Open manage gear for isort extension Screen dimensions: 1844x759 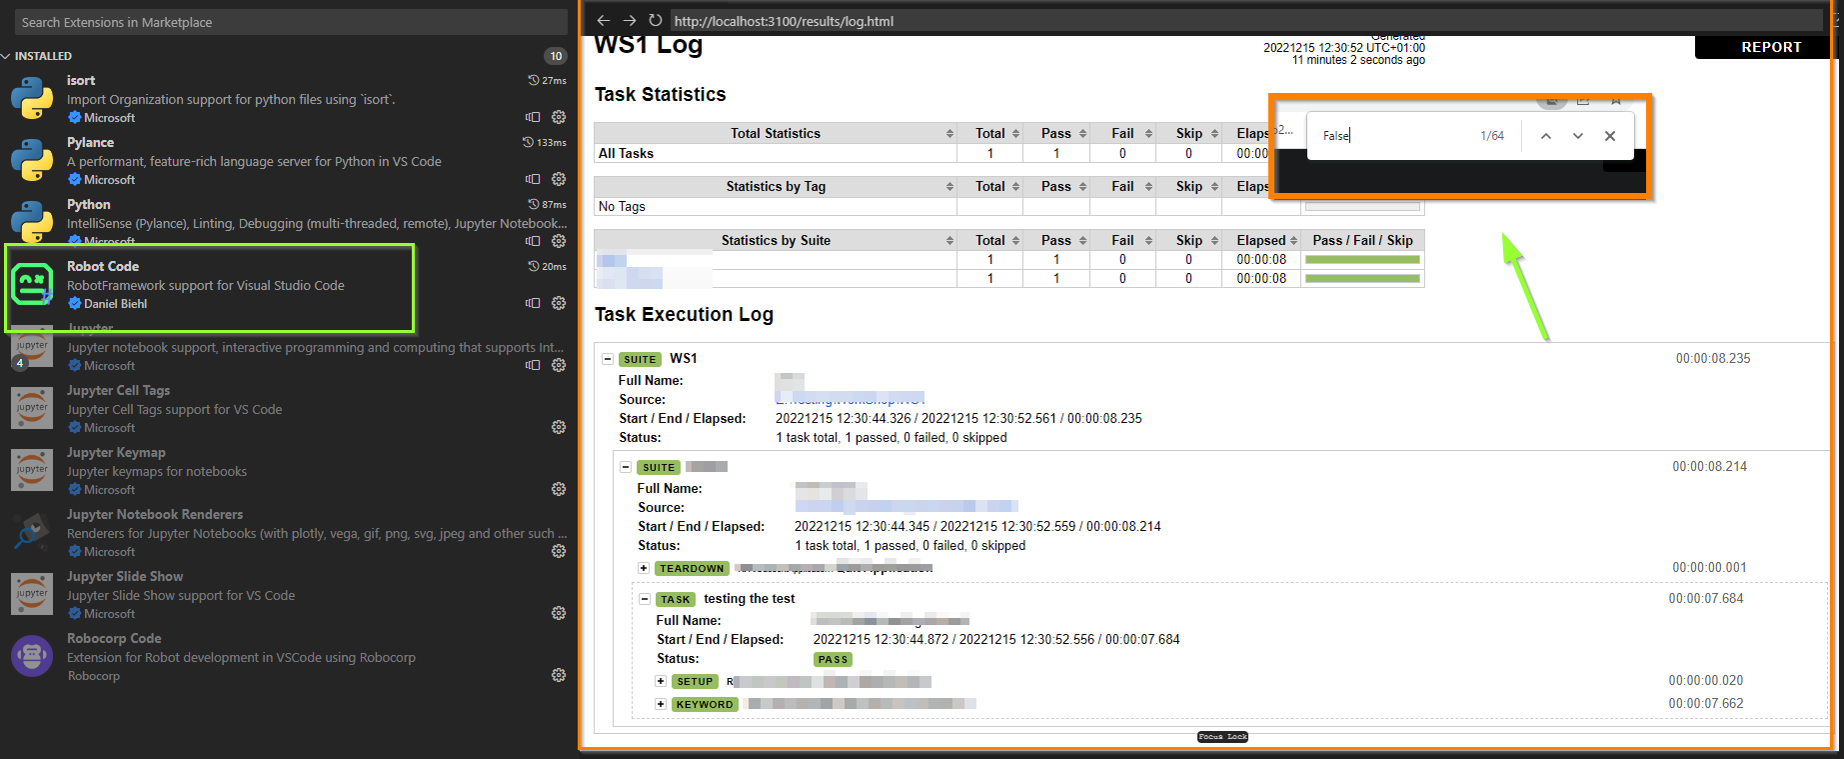pyautogui.click(x=559, y=117)
